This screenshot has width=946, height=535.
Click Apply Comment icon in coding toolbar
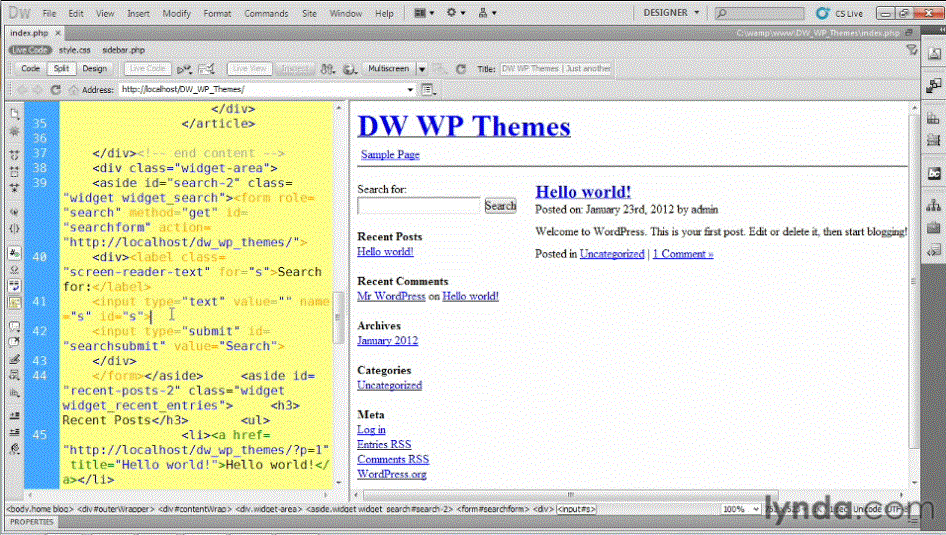pos(14,326)
